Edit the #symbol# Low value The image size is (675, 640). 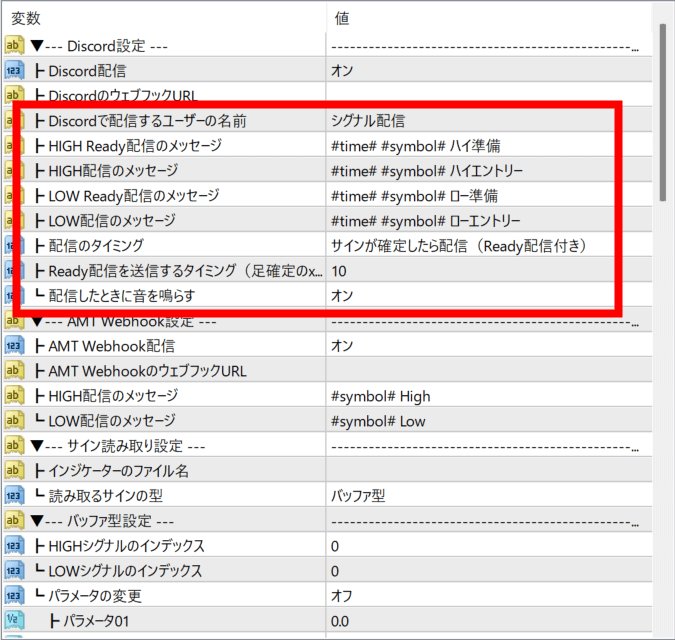point(378,421)
